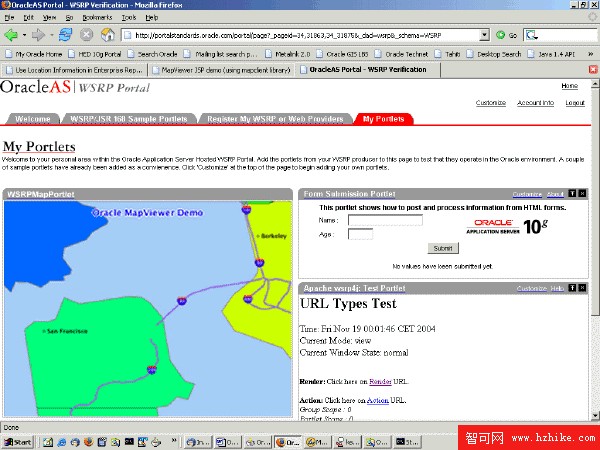Collapse the Apache wsrp4j Test Portlet icon
Image resolution: width=600 pixels, height=450 pixels.
pyautogui.click(x=572, y=288)
